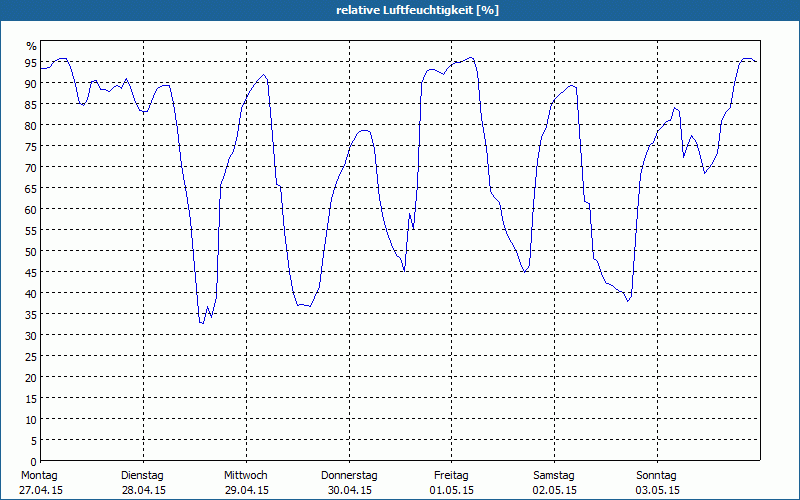Click the y-axis value '70'
This screenshot has height=500, width=800.
click(x=31, y=167)
